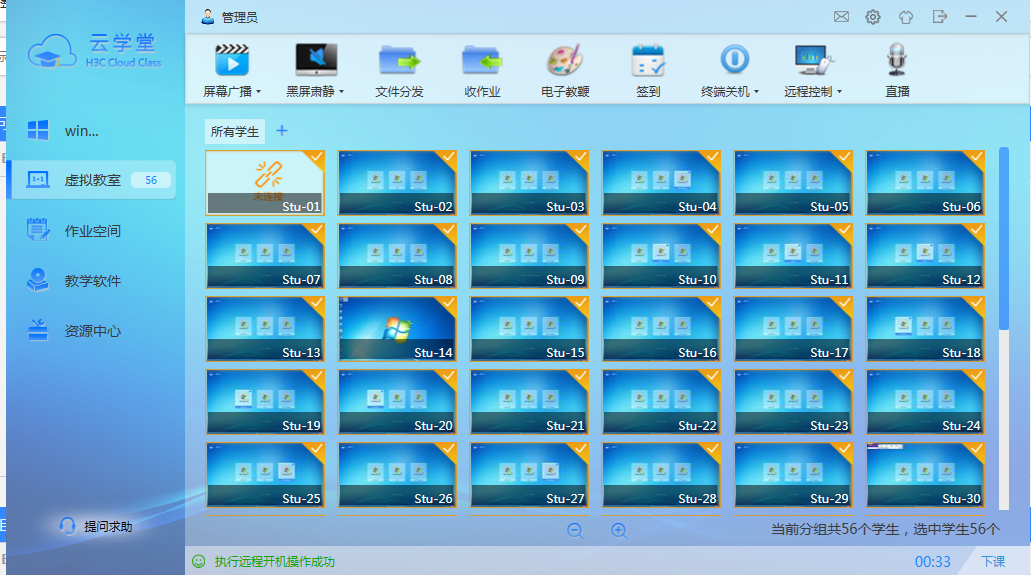This screenshot has width=1031, height=575.
Task: Select the Stu-03 student thumbnail
Action: 529,183
